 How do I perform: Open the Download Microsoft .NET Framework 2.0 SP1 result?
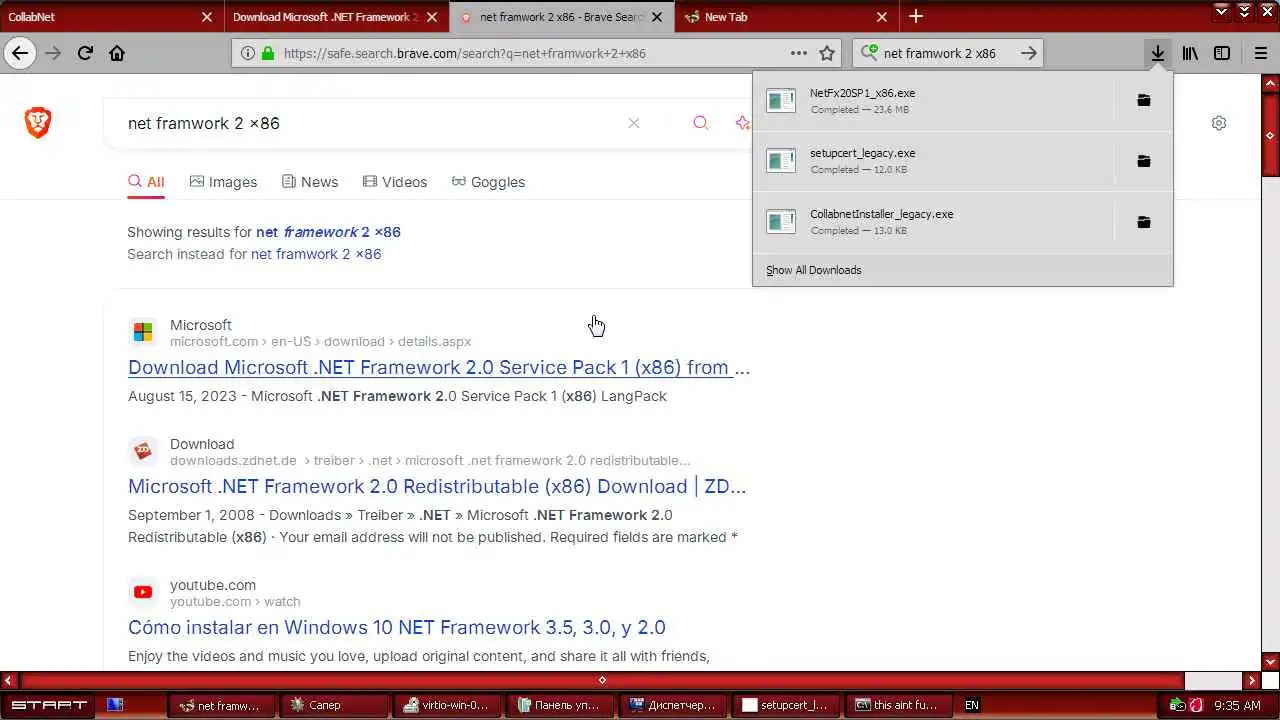click(439, 367)
